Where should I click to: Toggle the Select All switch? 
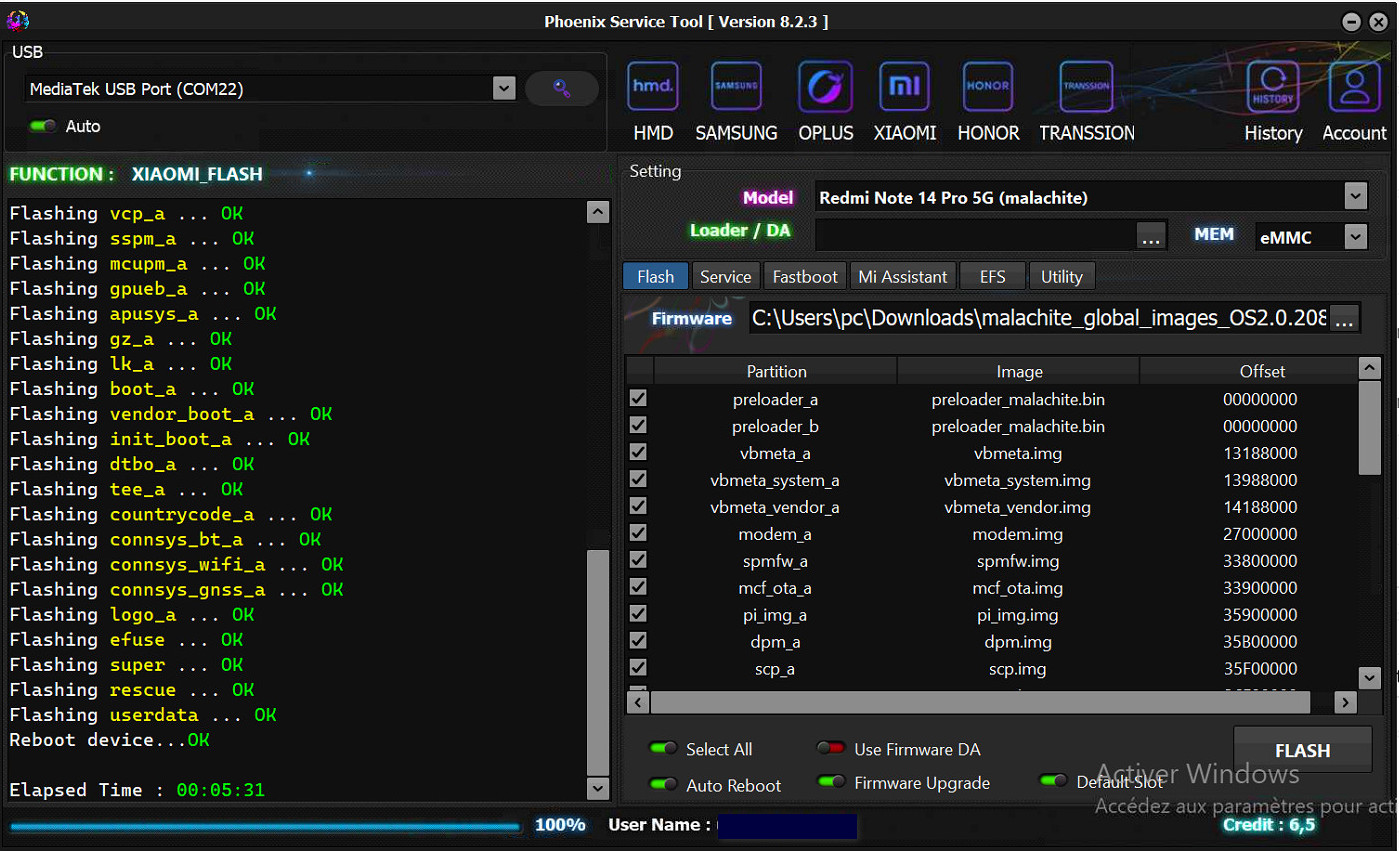[663, 749]
